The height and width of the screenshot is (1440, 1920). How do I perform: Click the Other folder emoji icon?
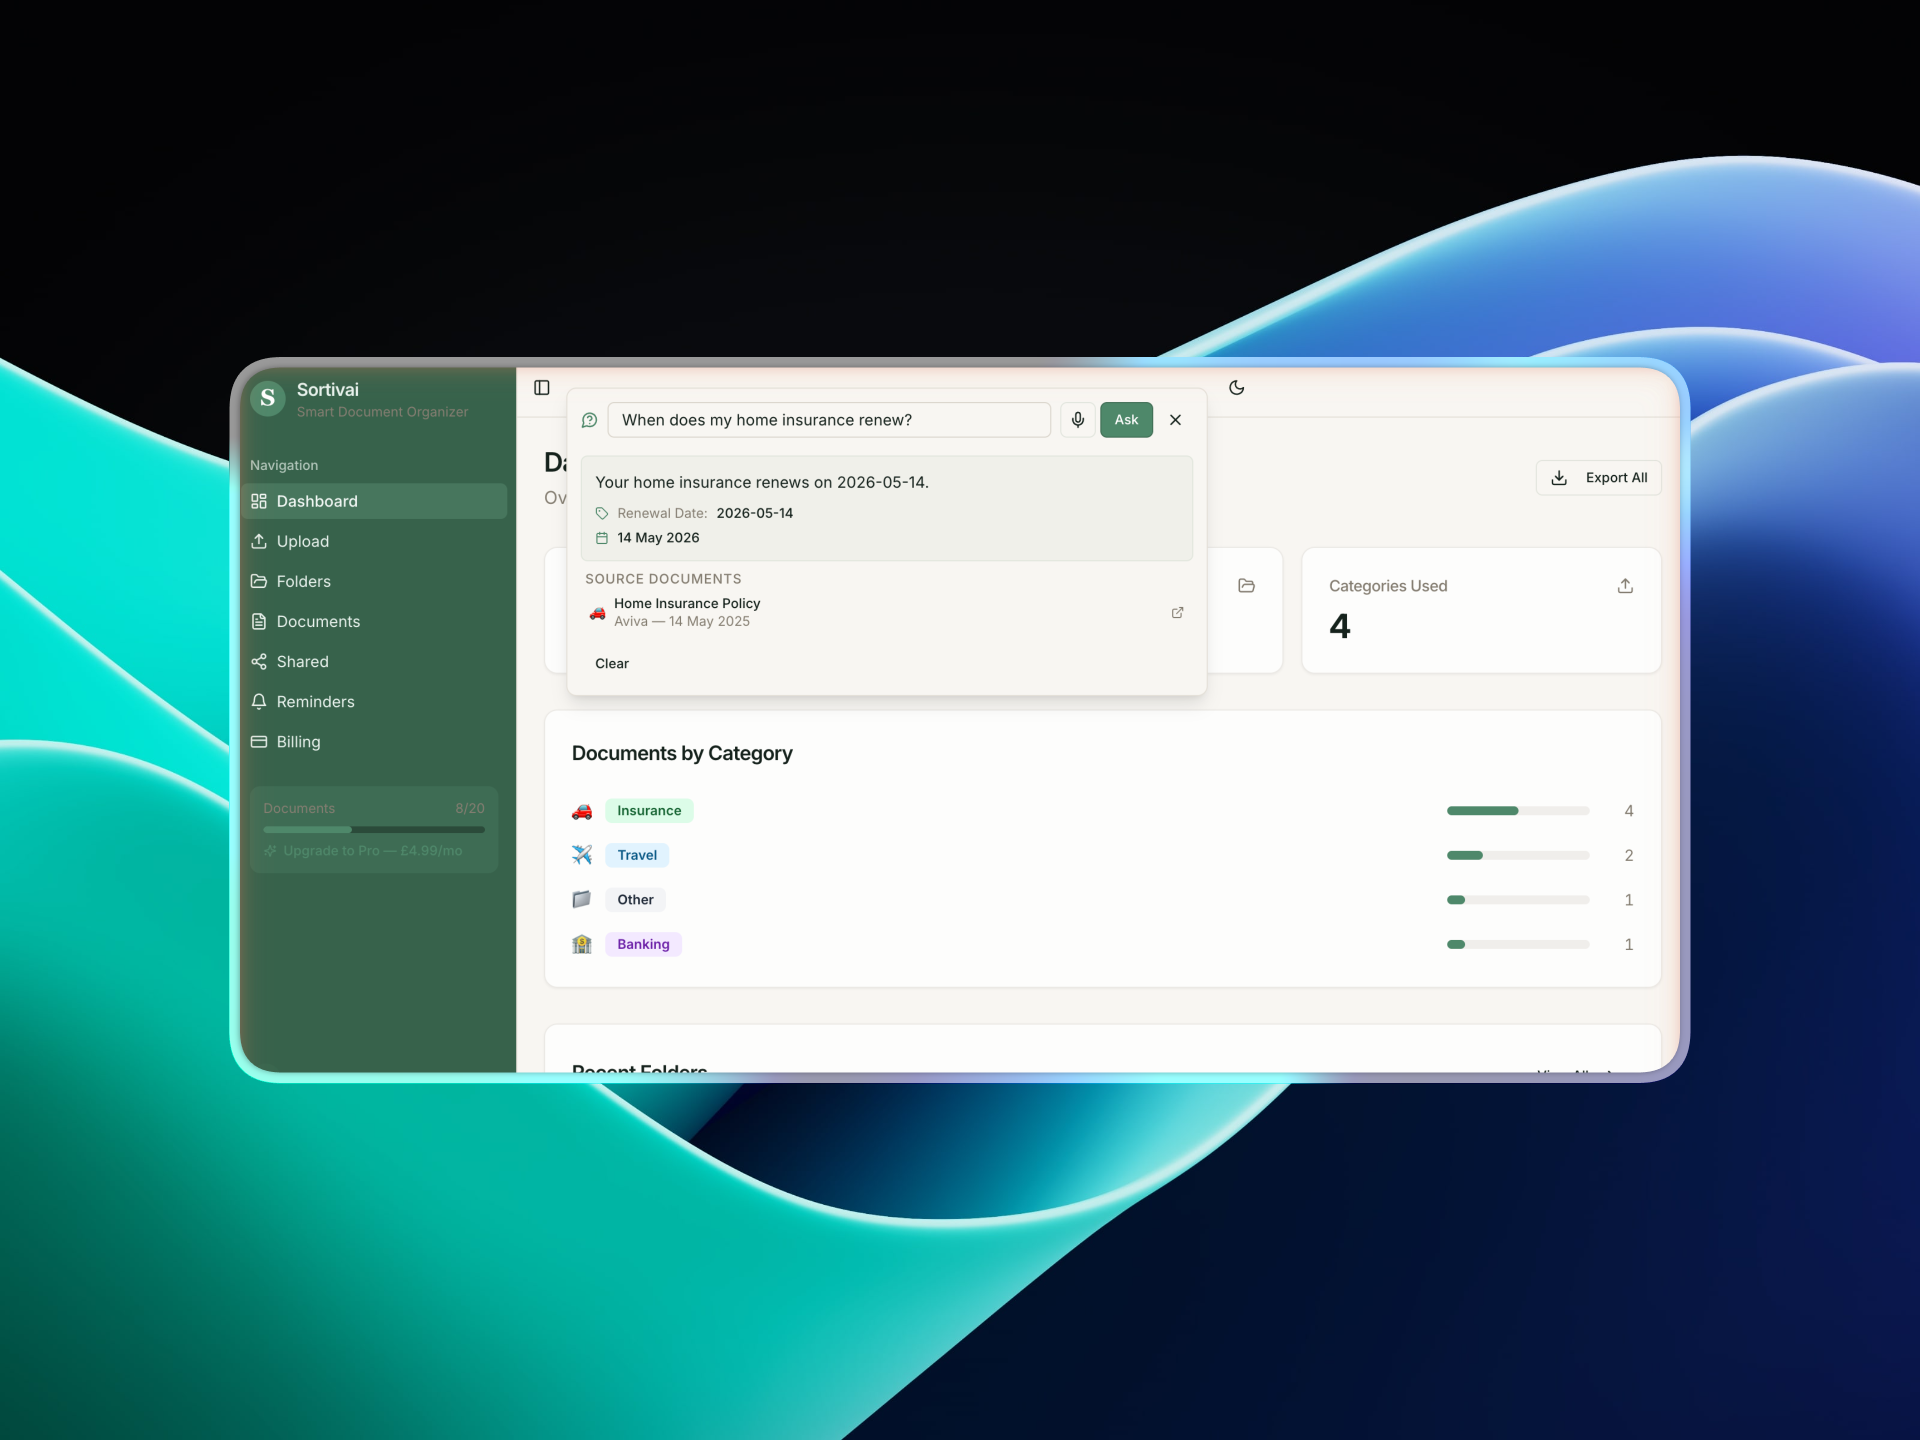582,900
